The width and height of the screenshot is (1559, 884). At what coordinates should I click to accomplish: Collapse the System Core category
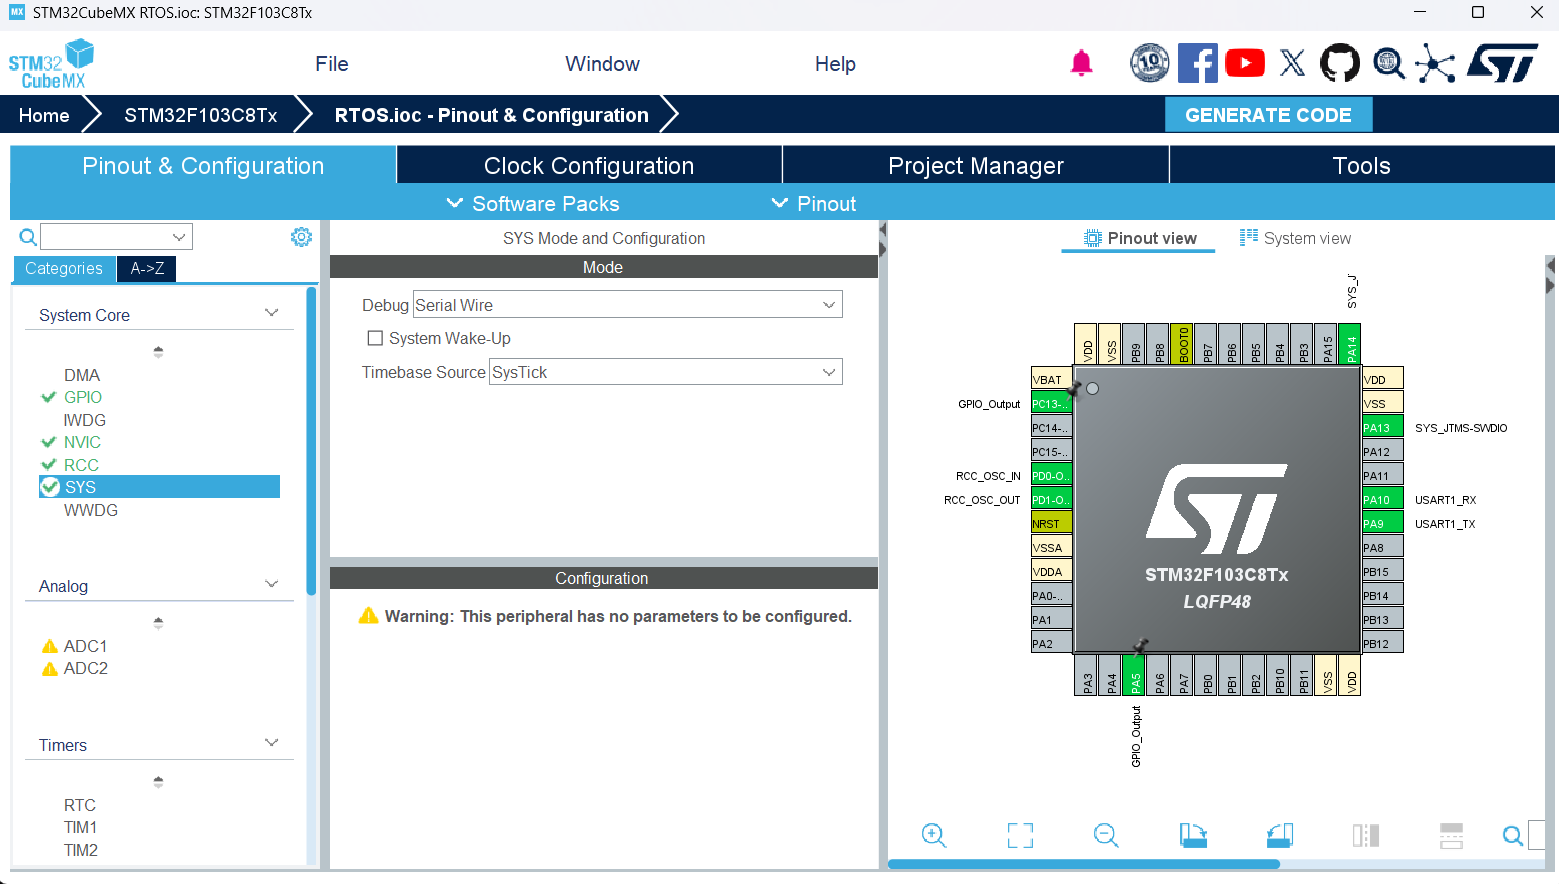coord(271,313)
